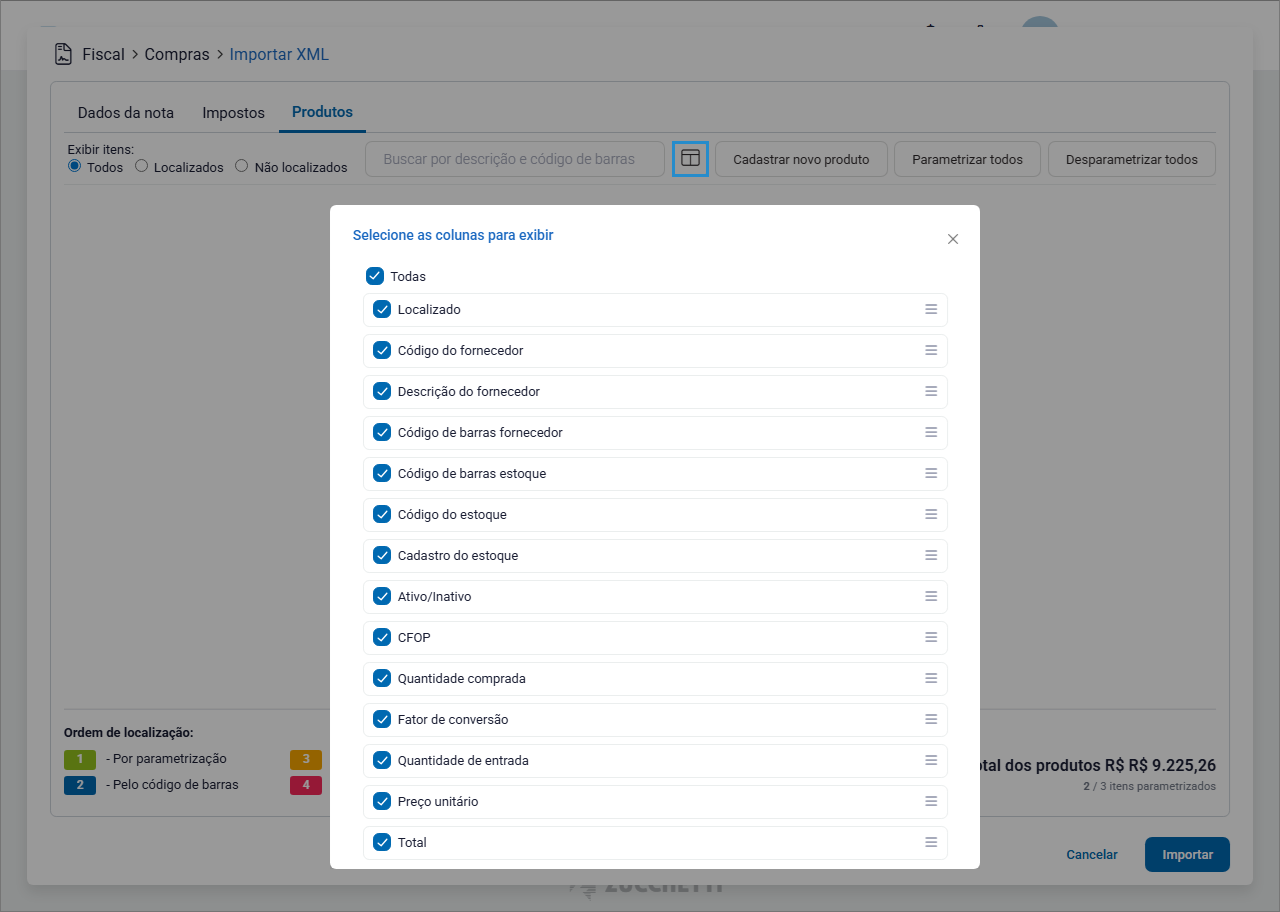Toggle the Descrição do fornecedor checkbox
The width and height of the screenshot is (1280, 912).
click(x=382, y=391)
